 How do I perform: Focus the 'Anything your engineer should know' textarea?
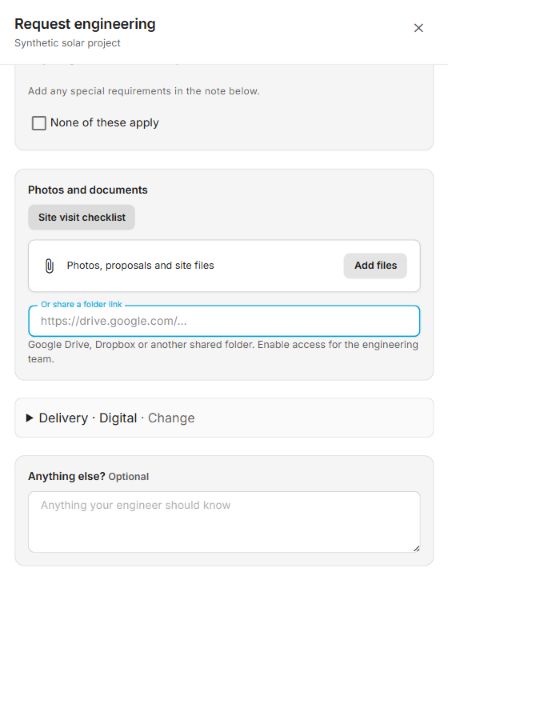224,522
